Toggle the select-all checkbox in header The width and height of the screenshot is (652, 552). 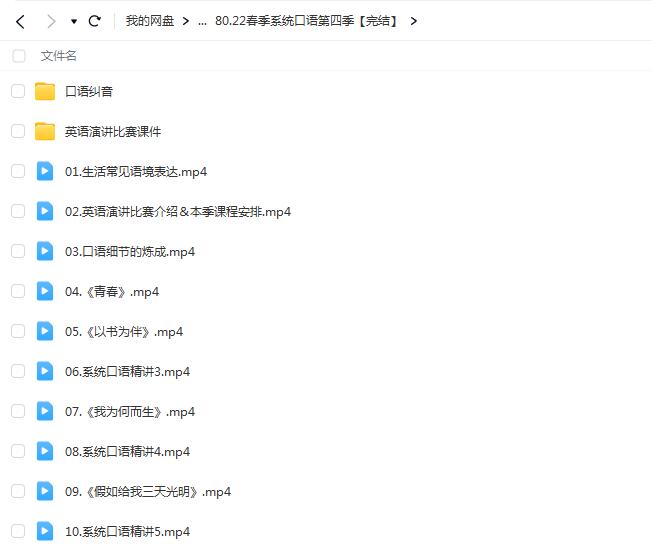(18, 56)
